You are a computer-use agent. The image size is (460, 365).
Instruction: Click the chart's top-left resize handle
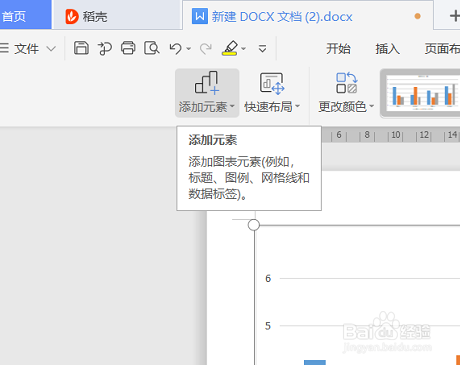pos(254,225)
